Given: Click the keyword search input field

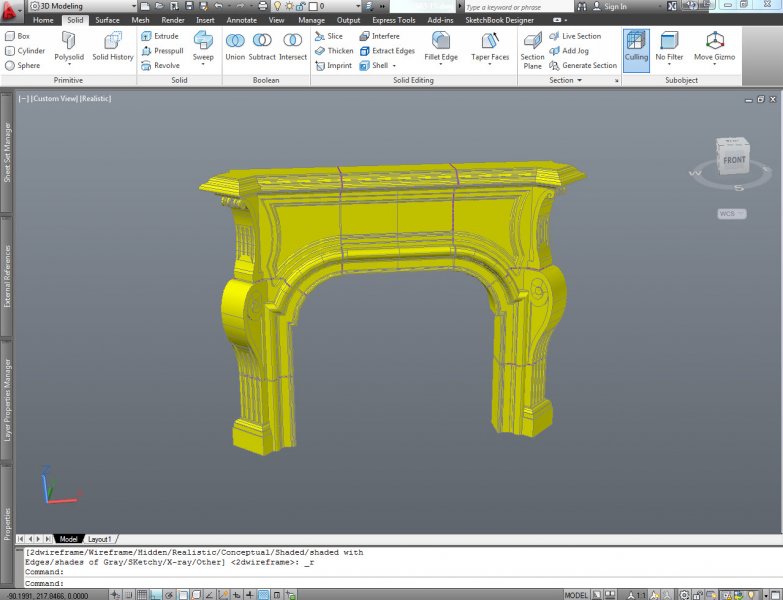Looking at the screenshot, I should (520, 6).
